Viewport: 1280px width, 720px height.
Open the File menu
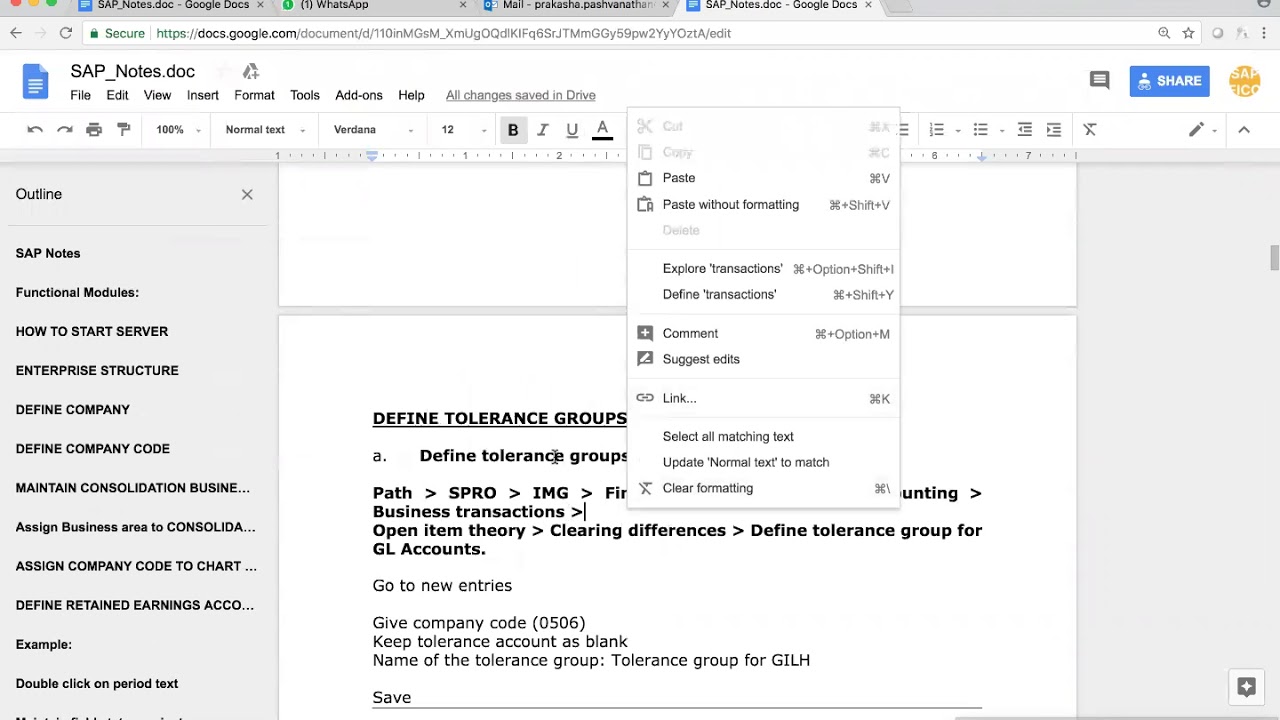[x=80, y=95]
